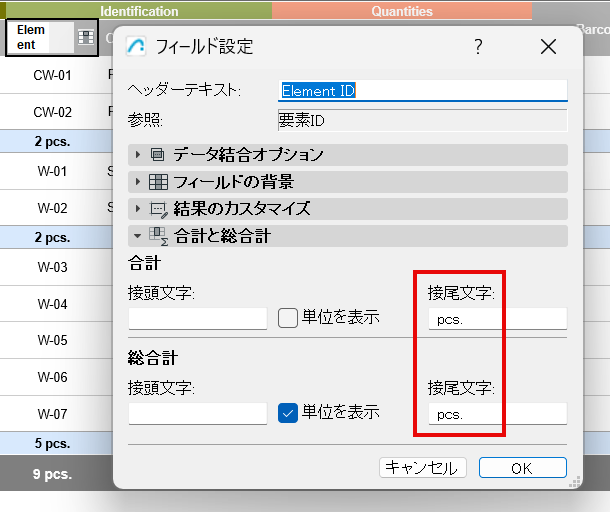Click the 9 pcs. grand total cell
Image resolution: width=610 pixels, height=512 pixels.
point(53,473)
